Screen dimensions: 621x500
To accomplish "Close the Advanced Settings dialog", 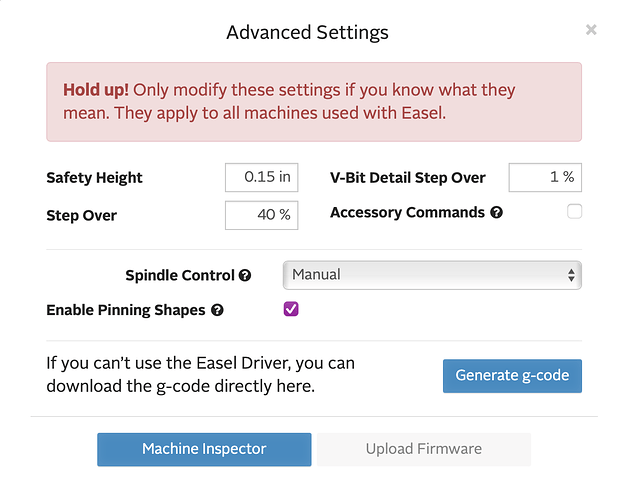I will pos(591,30).
